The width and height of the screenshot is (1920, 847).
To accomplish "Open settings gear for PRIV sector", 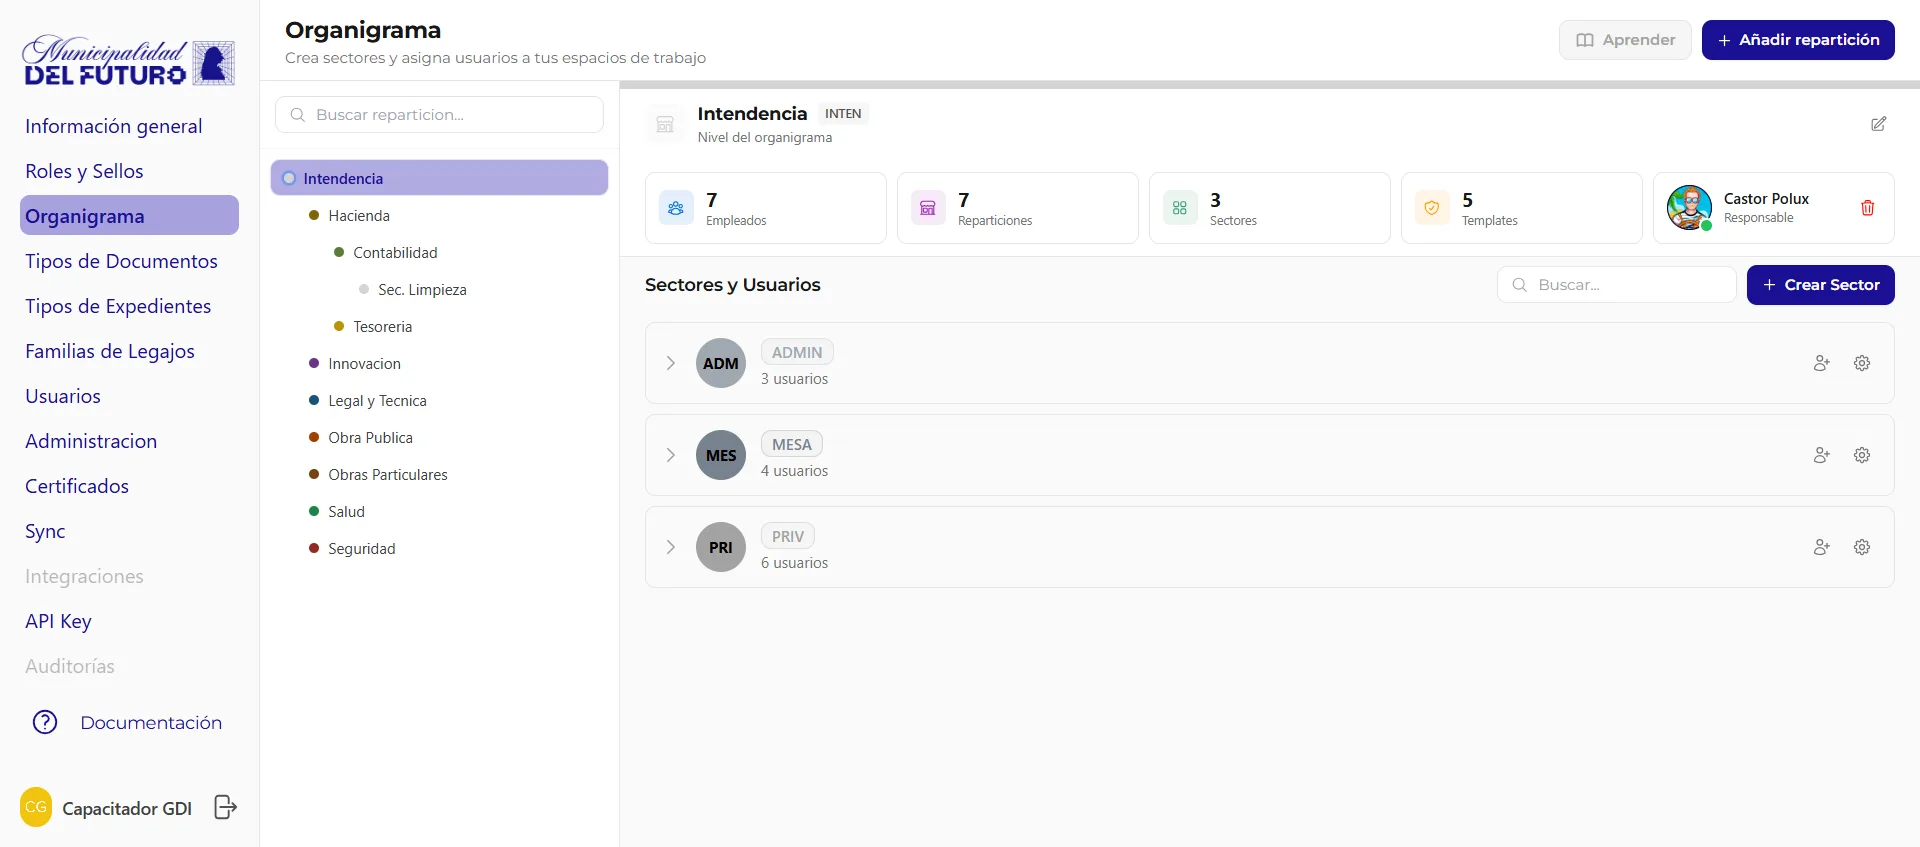I will tap(1861, 547).
